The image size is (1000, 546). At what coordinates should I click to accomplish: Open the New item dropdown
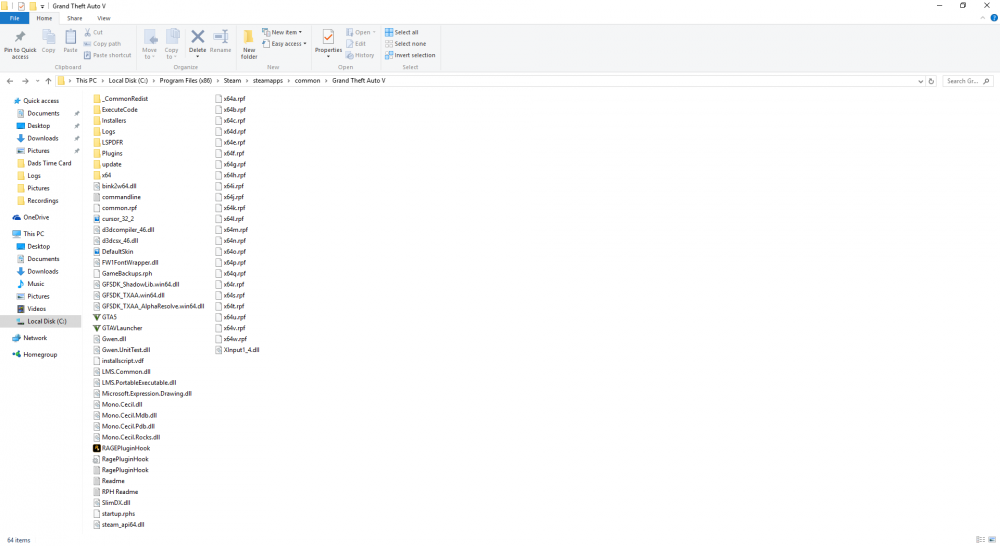[x=282, y=33]
